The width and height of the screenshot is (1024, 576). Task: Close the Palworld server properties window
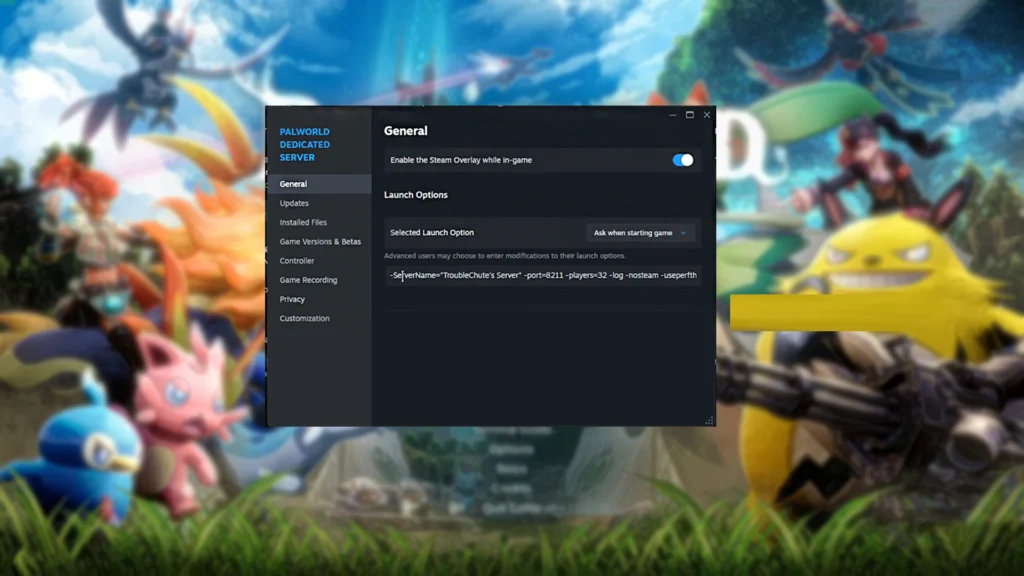point(707,115)
